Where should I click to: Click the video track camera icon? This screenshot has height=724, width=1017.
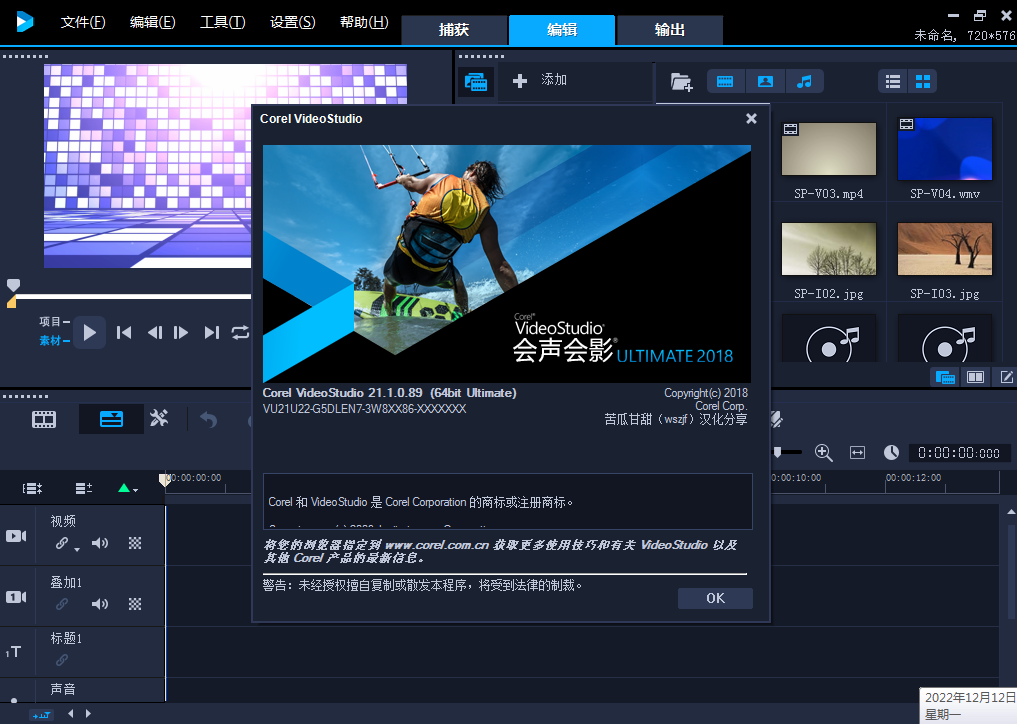16,536
